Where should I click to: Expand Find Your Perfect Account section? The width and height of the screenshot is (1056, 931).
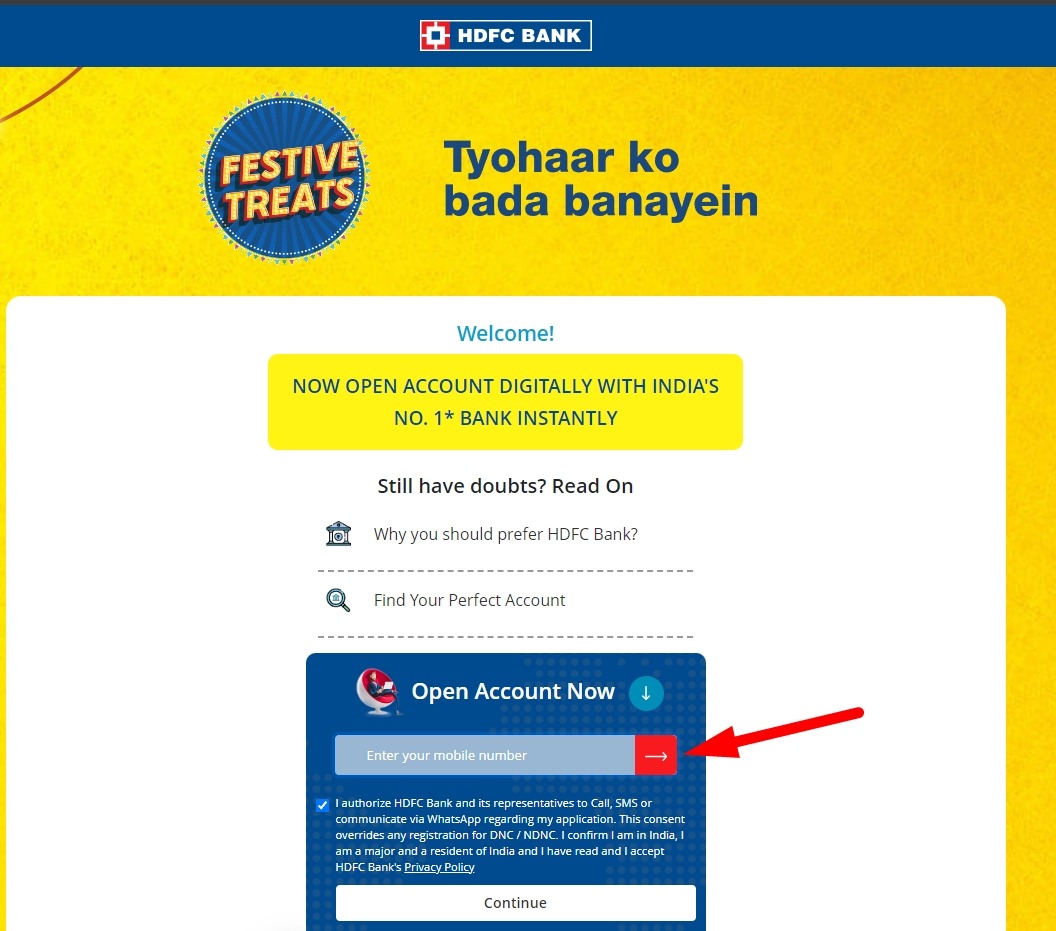tap(505, 600)
